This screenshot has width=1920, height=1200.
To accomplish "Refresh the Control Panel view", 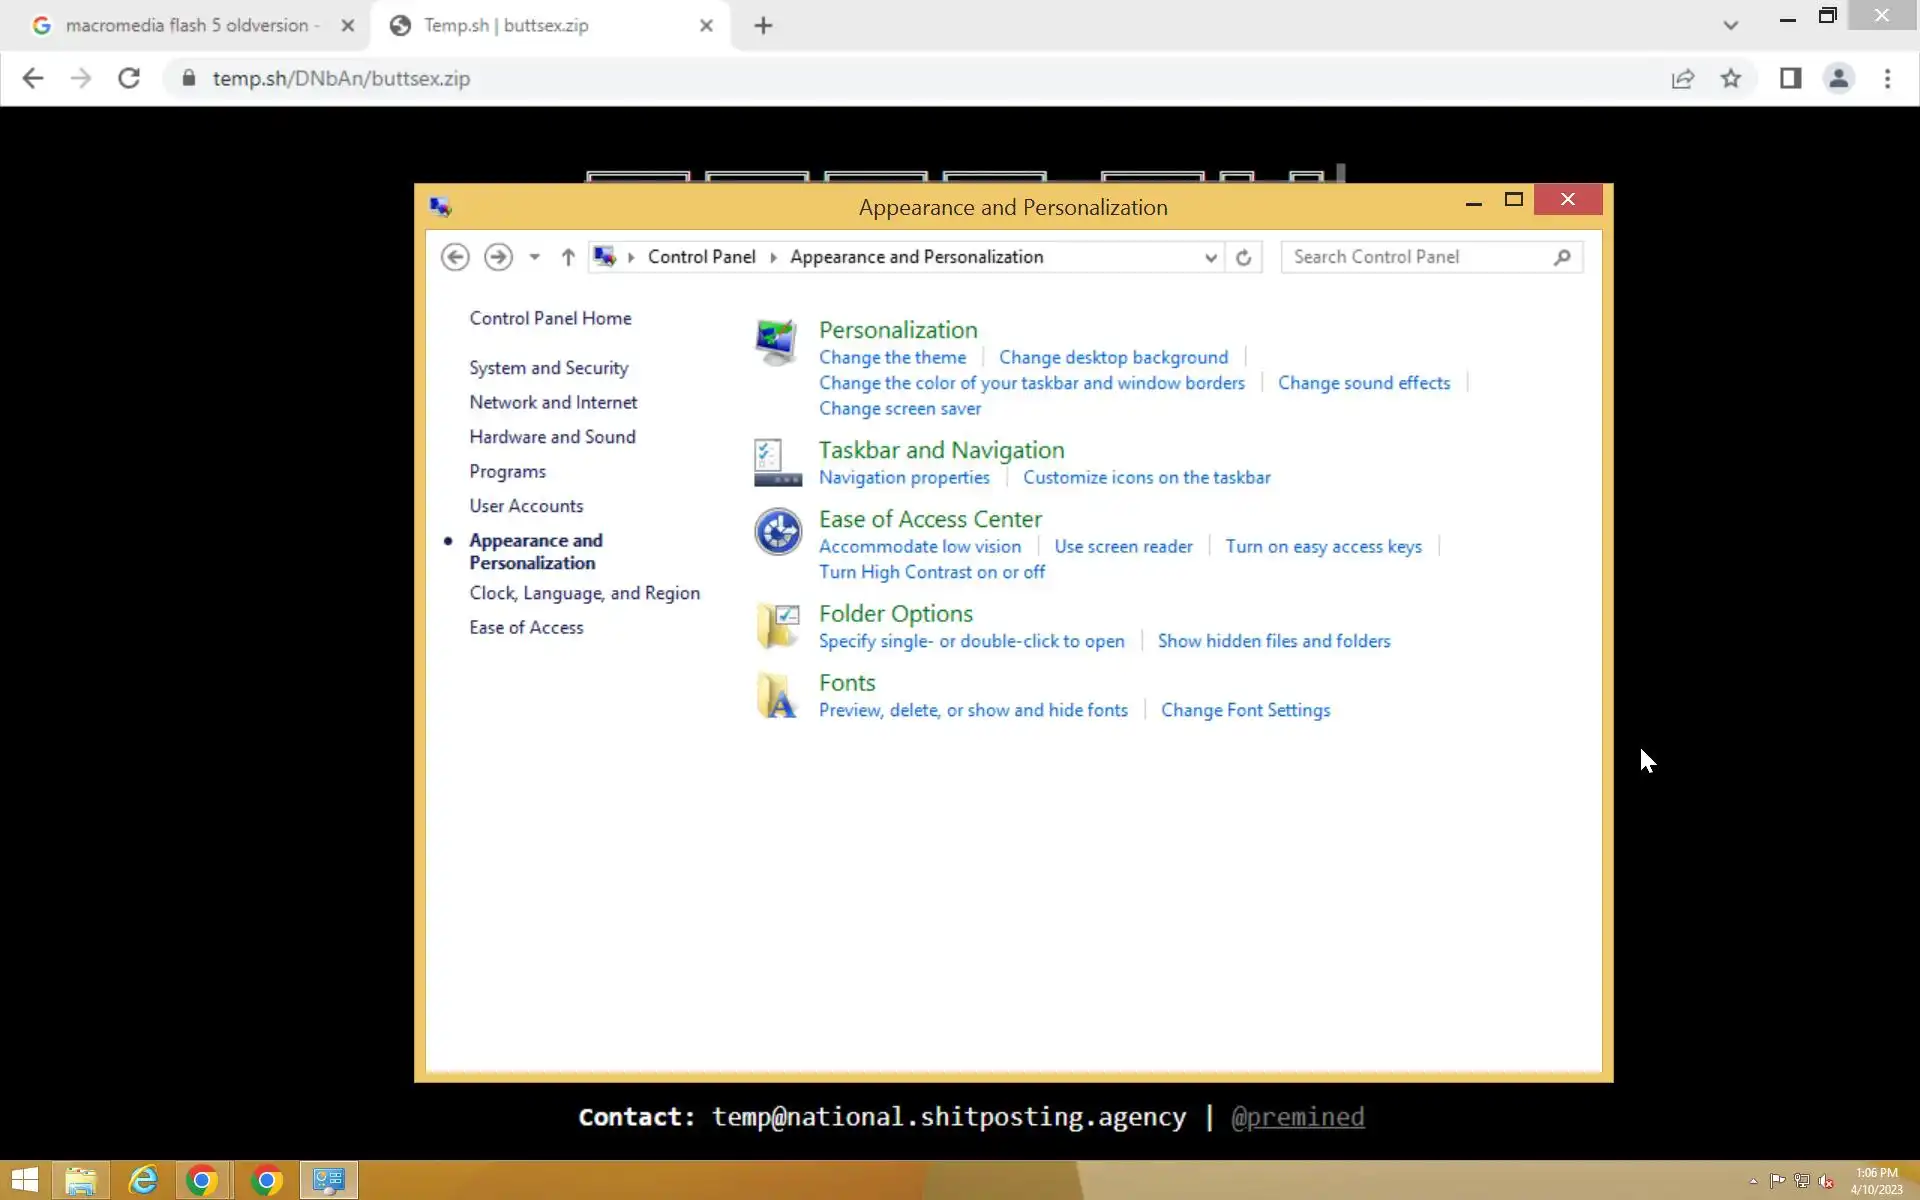I will (1243, 257).
